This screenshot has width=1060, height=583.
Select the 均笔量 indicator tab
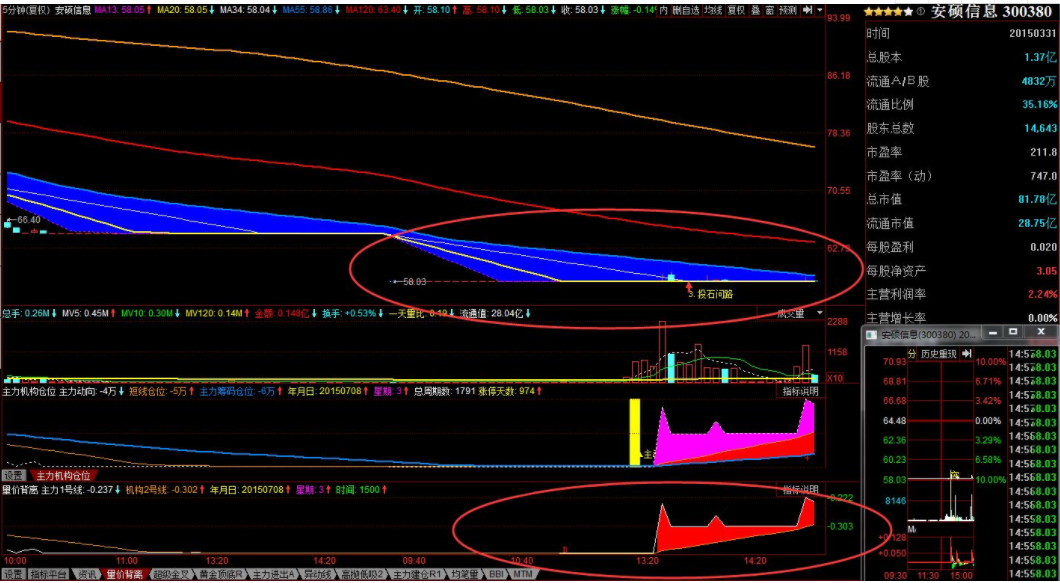point(465,574)
